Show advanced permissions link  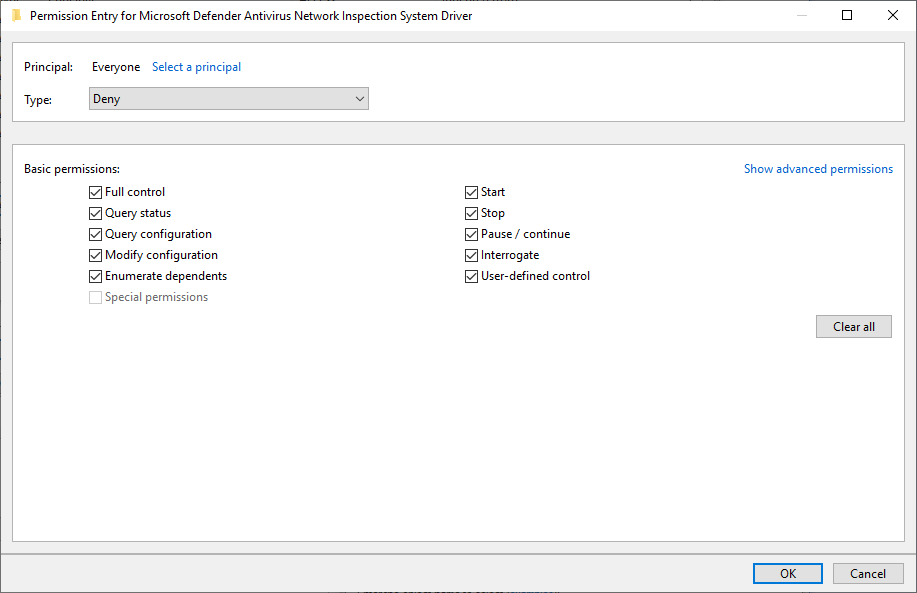tap(818, 169)
